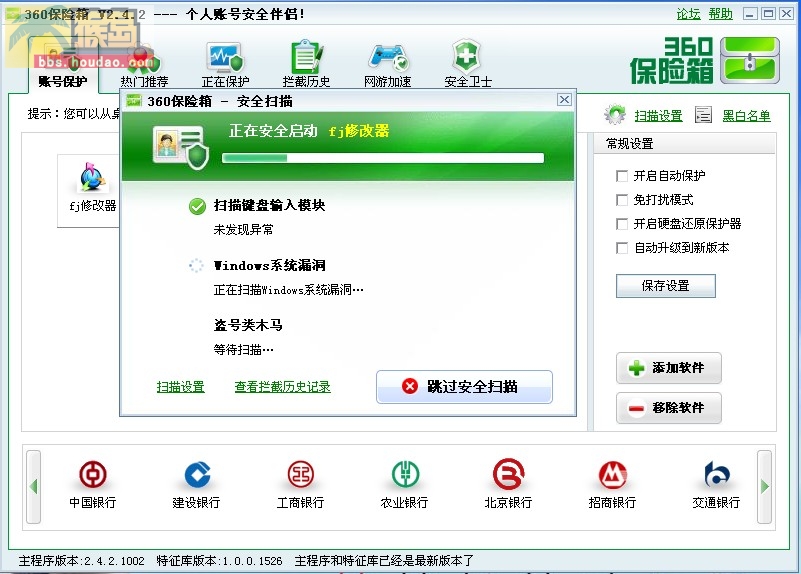
Task: Click the 北京银行 logo icon
Action: point(508,474)
